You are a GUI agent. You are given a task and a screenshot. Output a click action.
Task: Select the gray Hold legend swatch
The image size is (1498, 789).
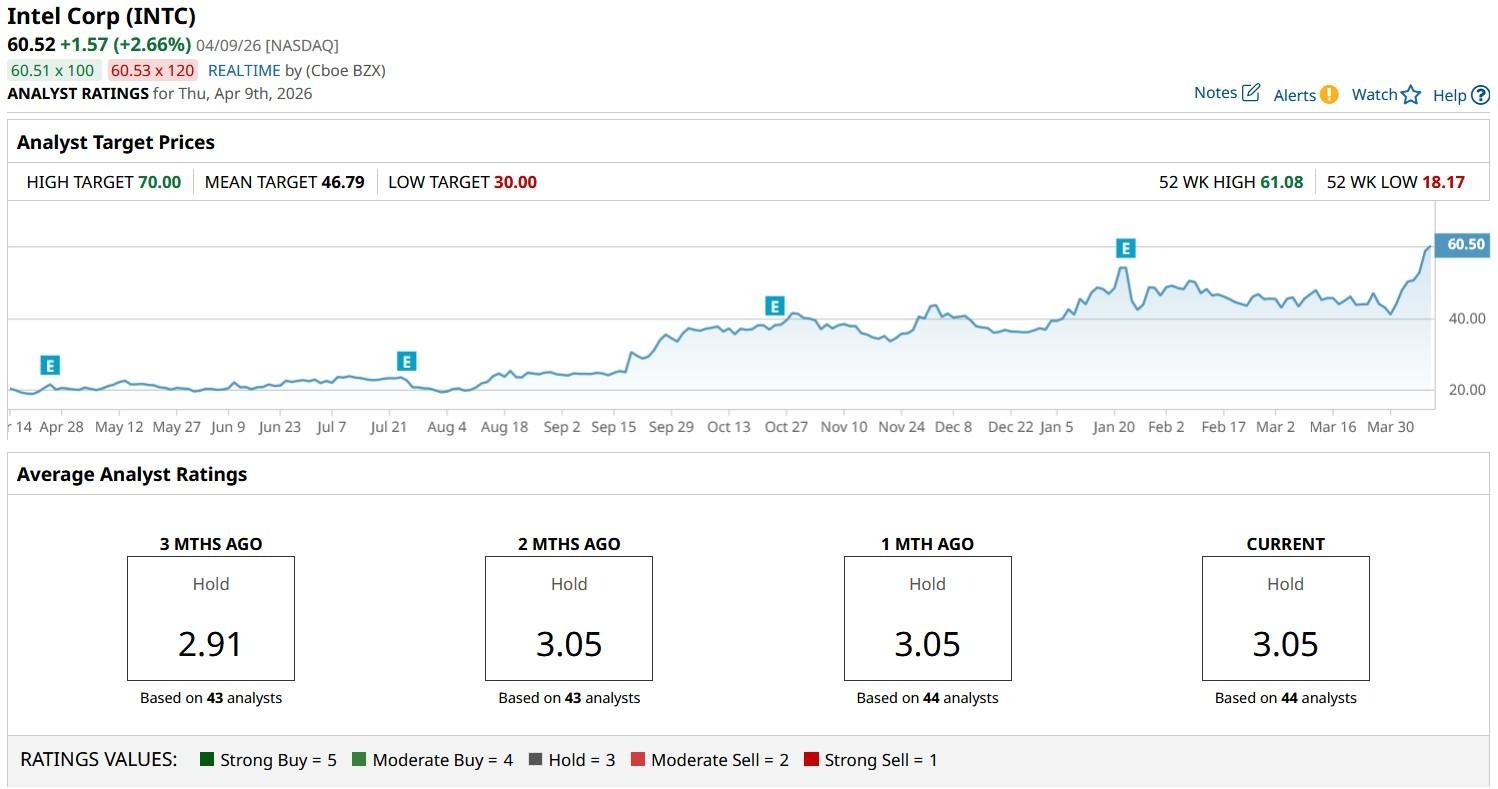[x=535, y=760]
